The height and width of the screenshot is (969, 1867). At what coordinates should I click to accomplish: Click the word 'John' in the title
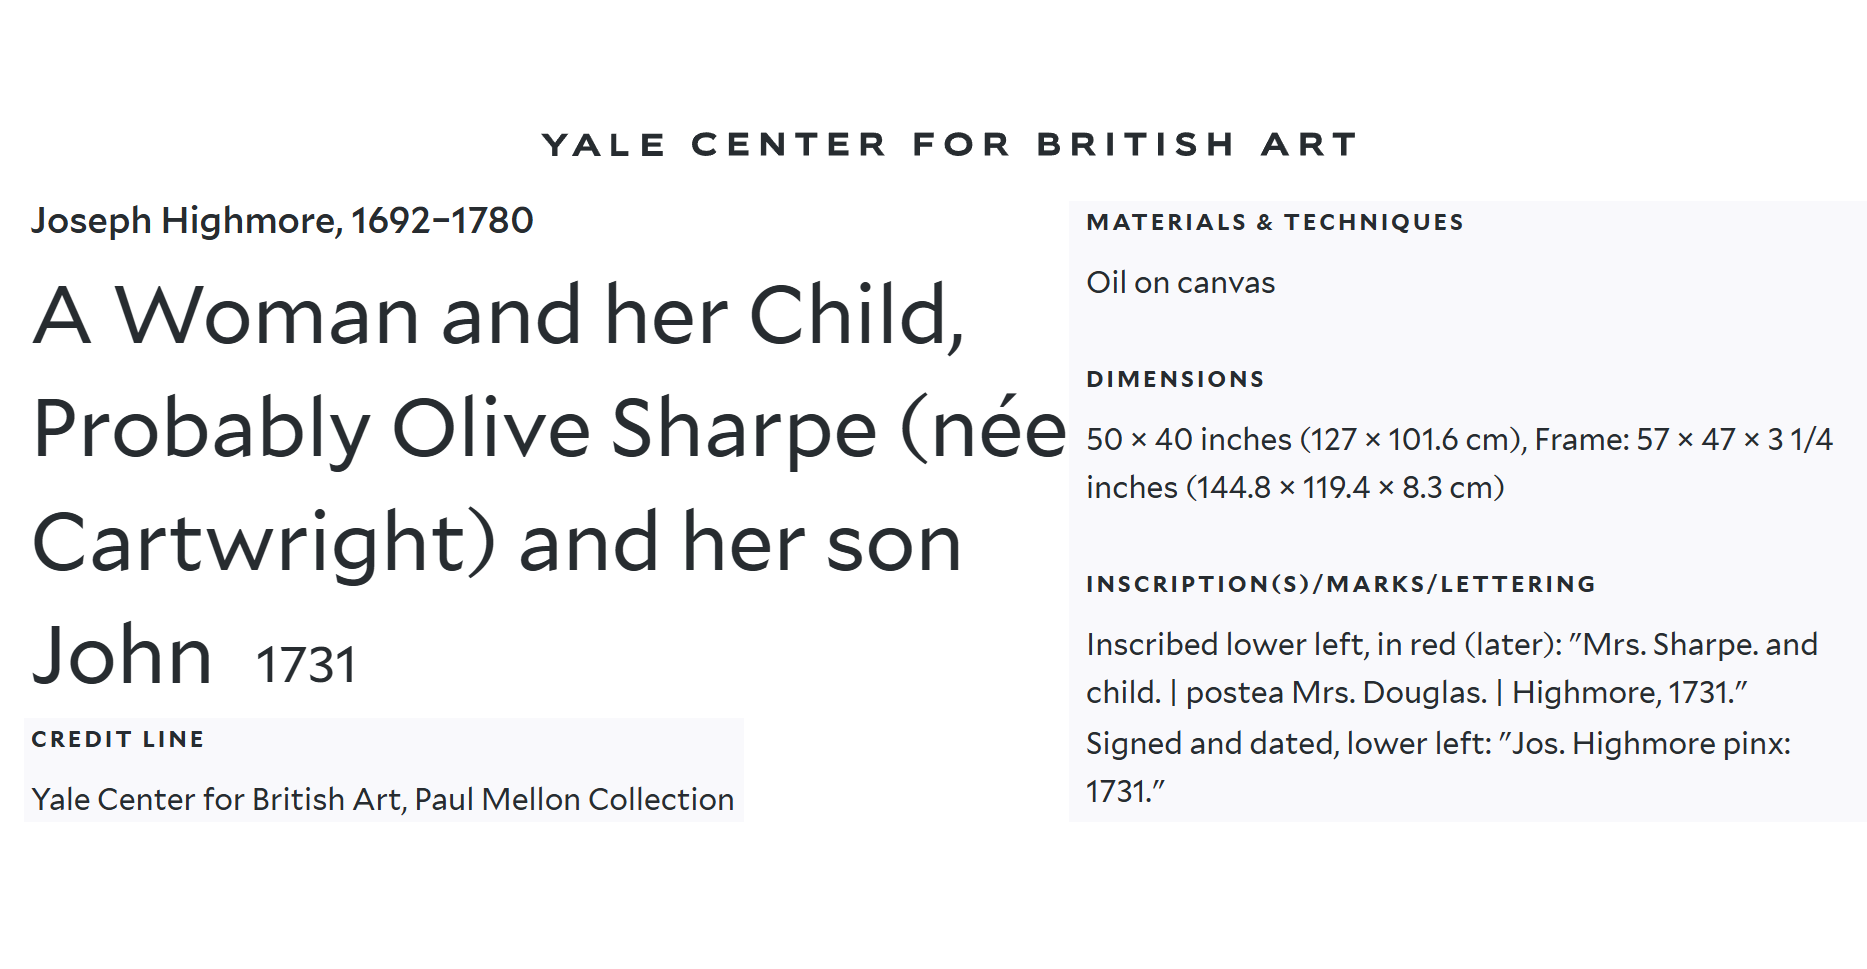tap(122, 655)
